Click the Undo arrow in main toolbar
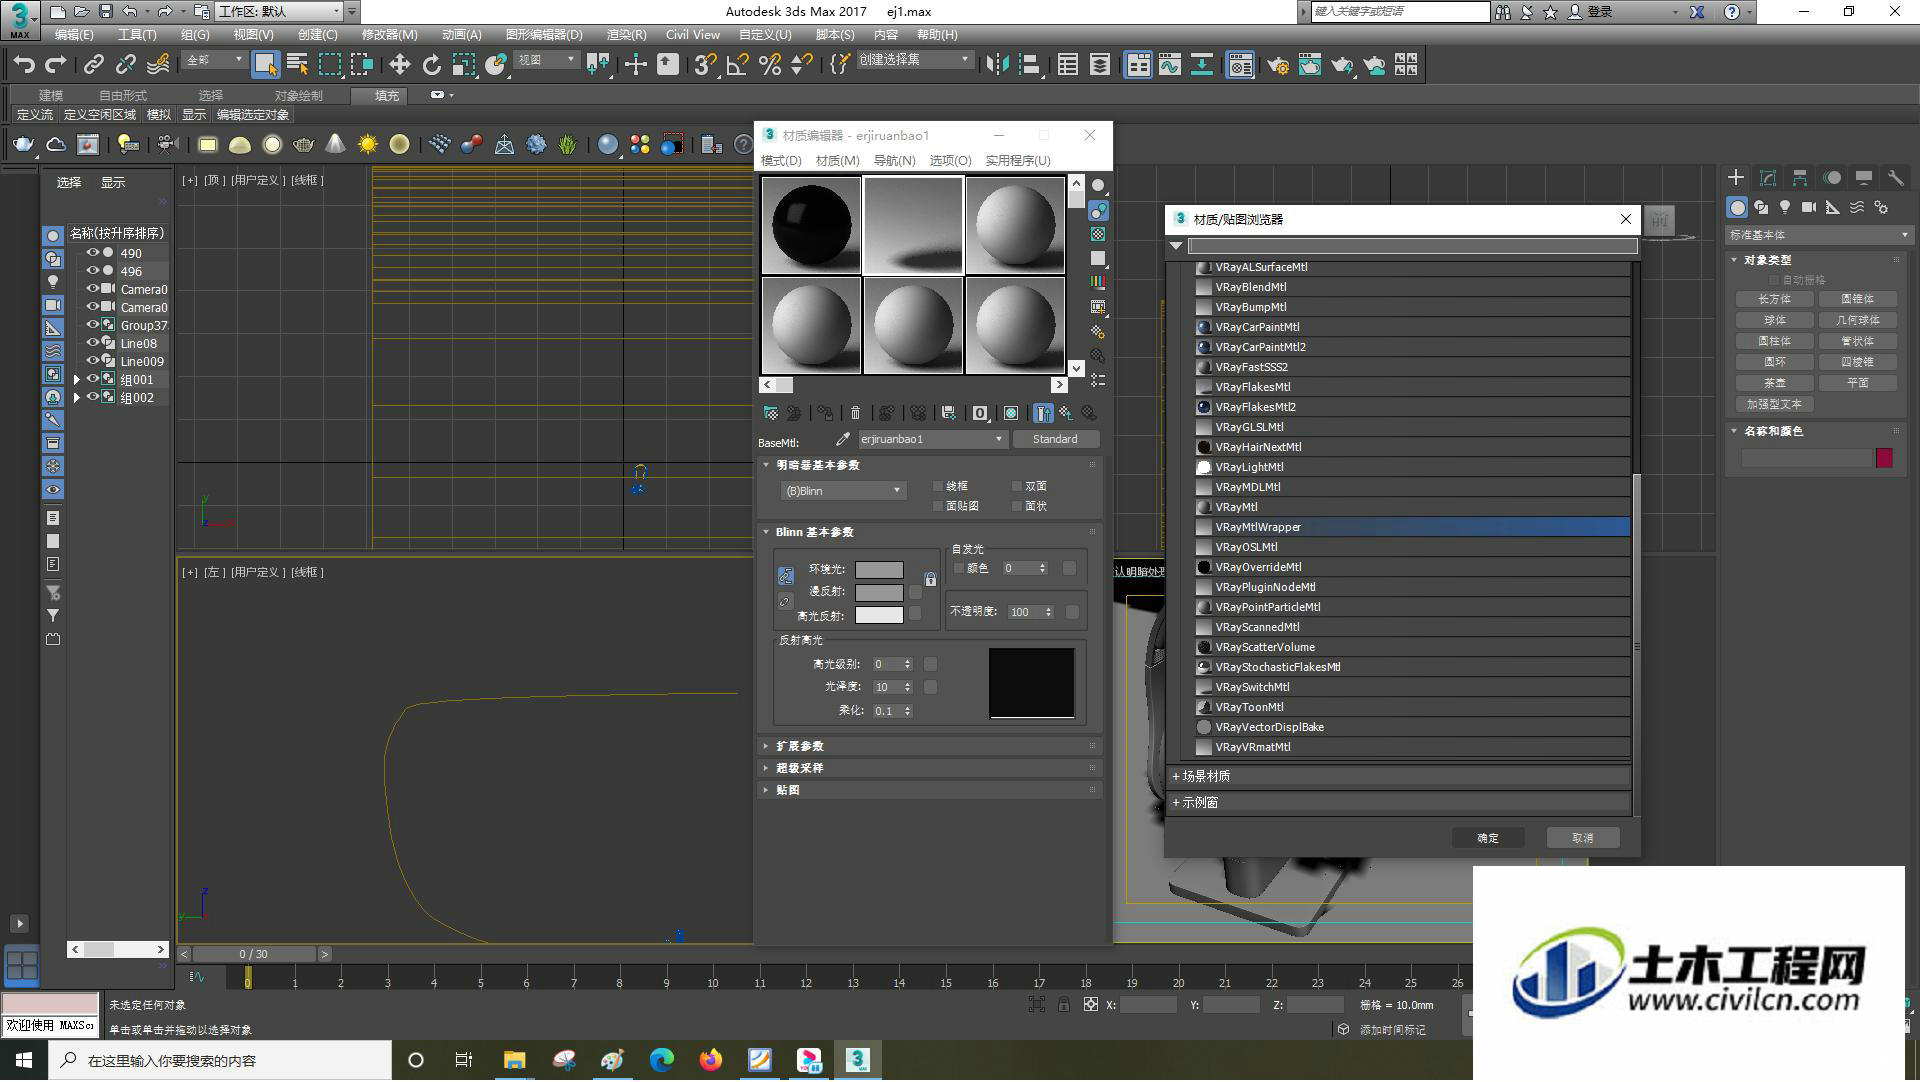Image resolution: width=1920 pixels, height=1082 pixels. (x=24, y=65)
